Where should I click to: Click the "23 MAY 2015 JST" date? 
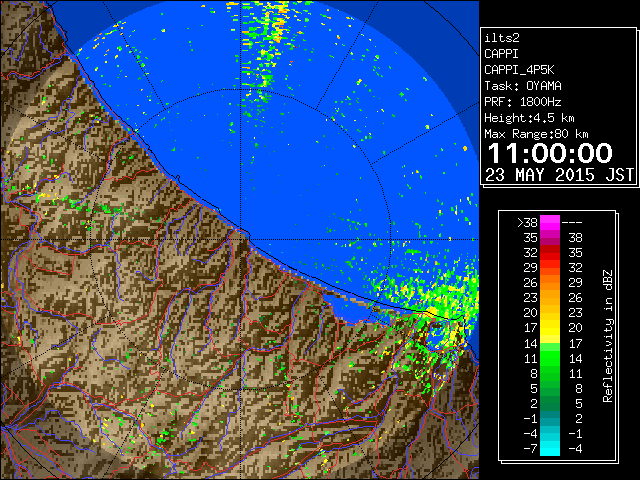coord(559,175)
